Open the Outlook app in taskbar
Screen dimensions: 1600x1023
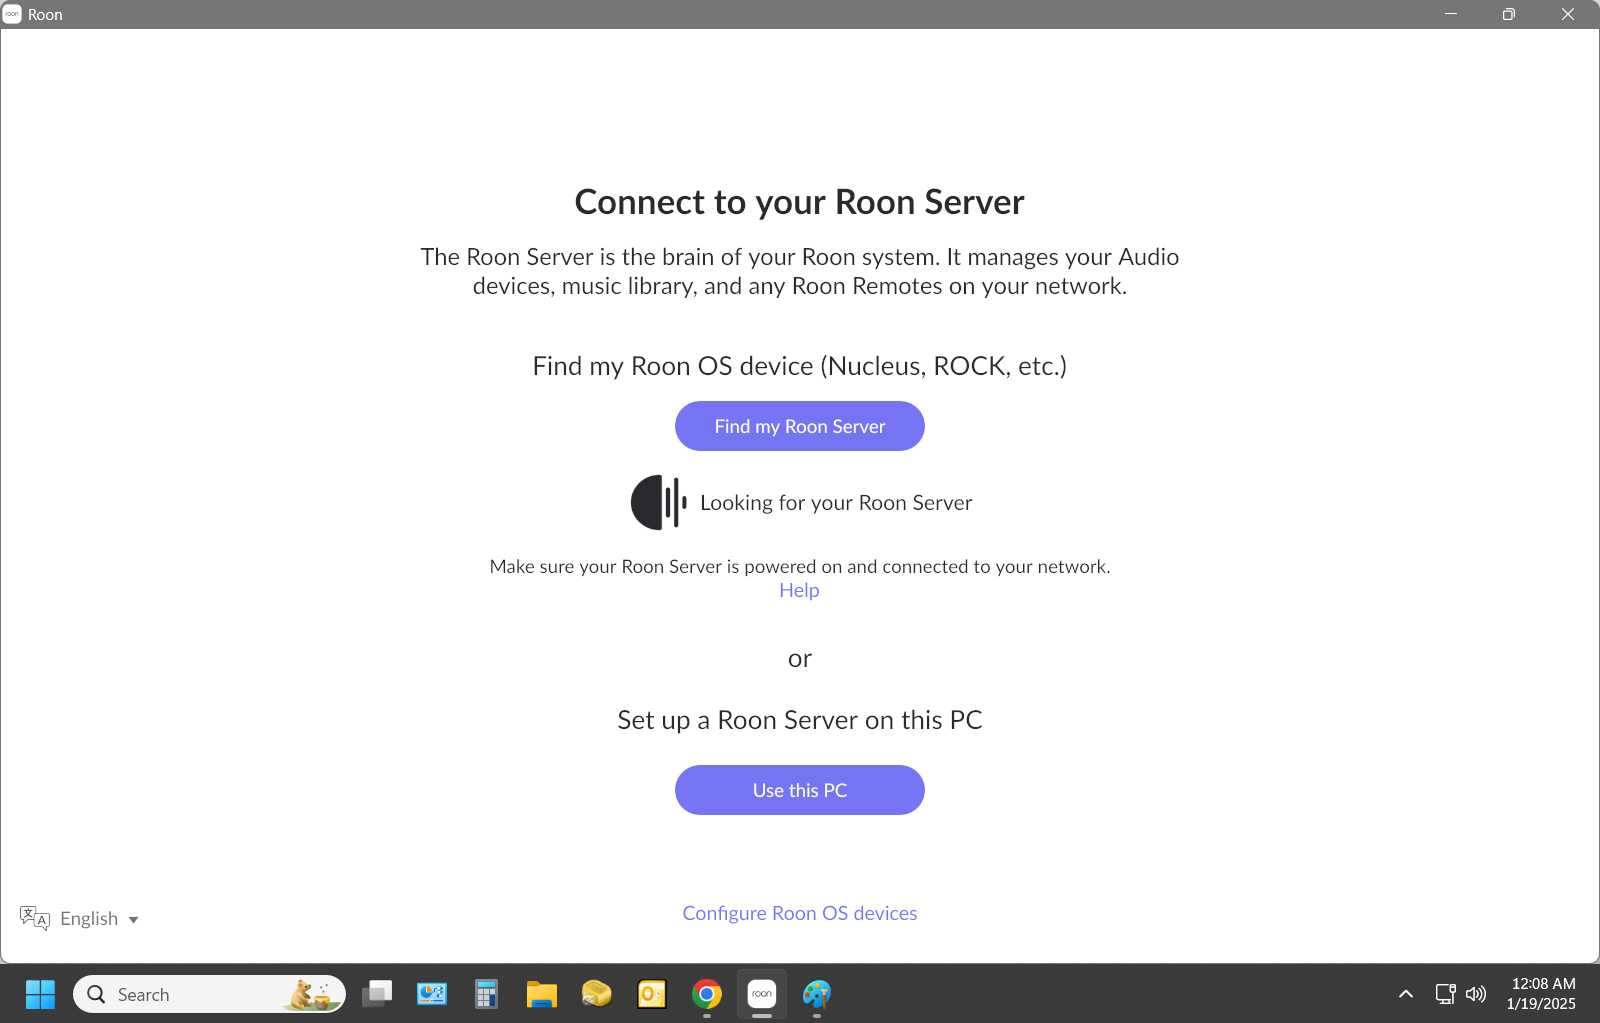click(x=652, y=994)
